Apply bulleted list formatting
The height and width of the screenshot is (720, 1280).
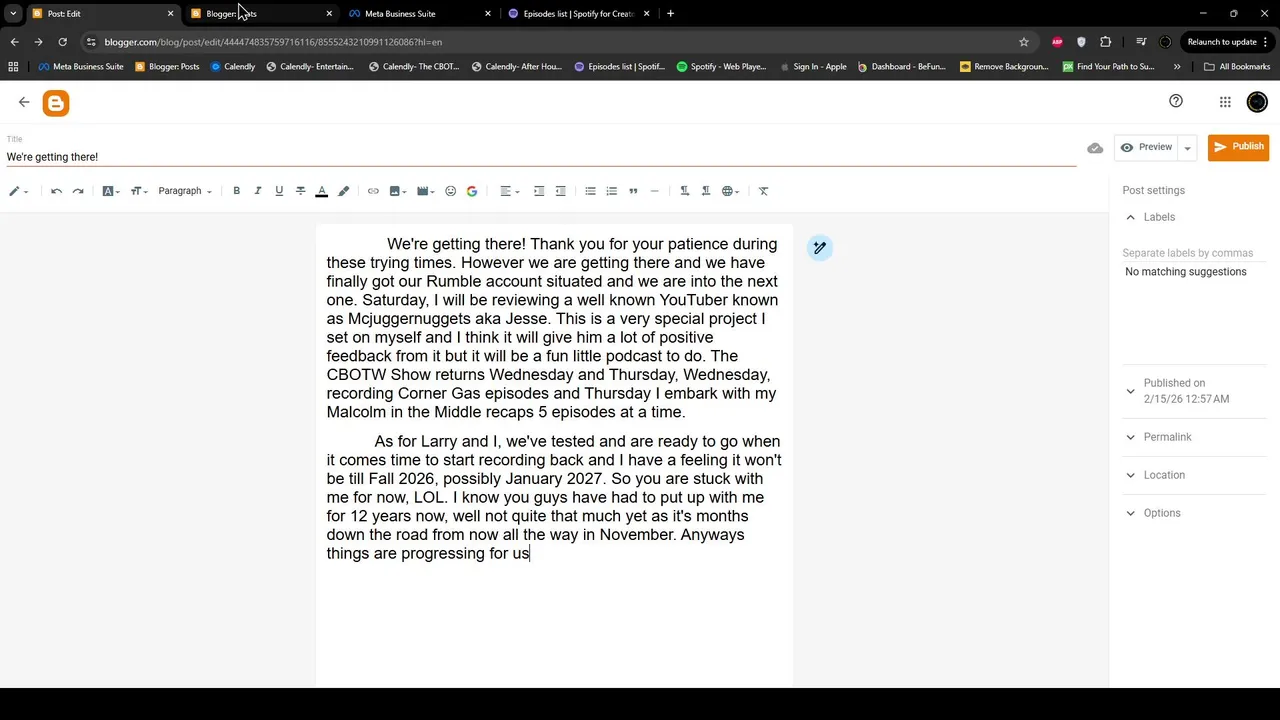pyautogui.click(x=590, y=191)
